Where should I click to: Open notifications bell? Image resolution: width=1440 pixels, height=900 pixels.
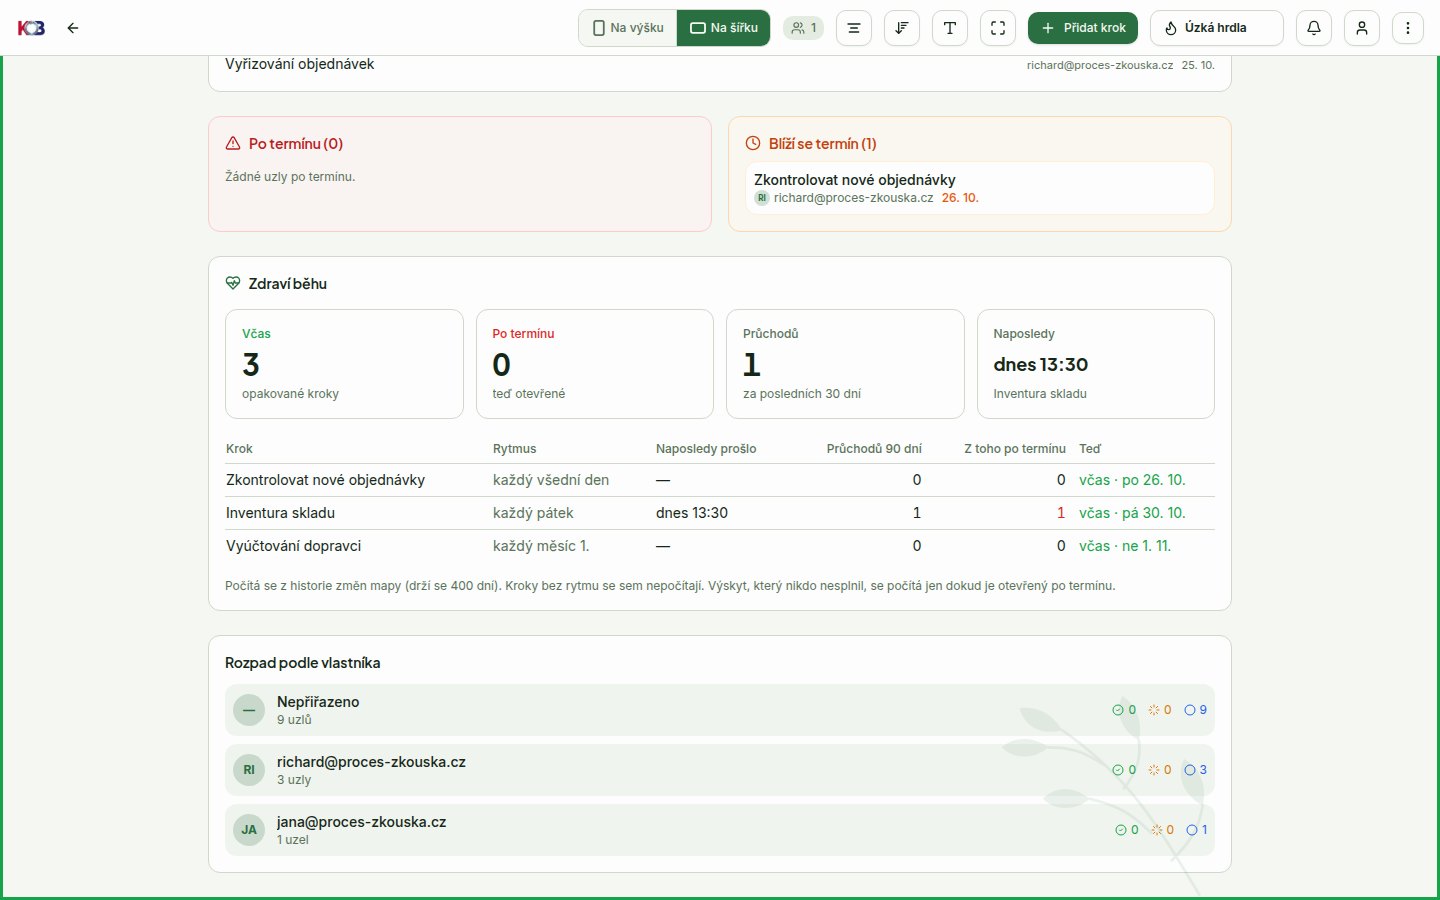[1314, 28]
